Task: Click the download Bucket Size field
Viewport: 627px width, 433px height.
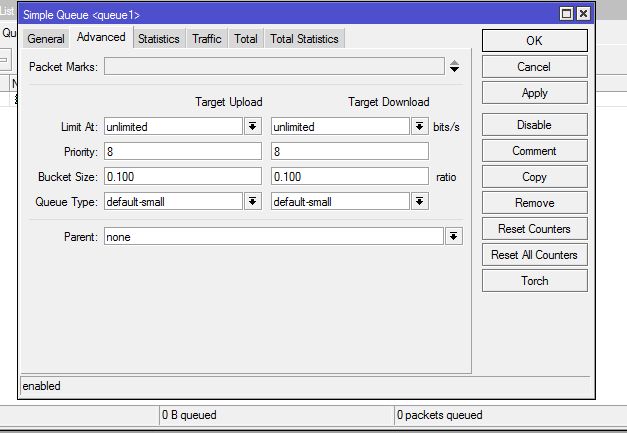Action: [x=349, y=176]
